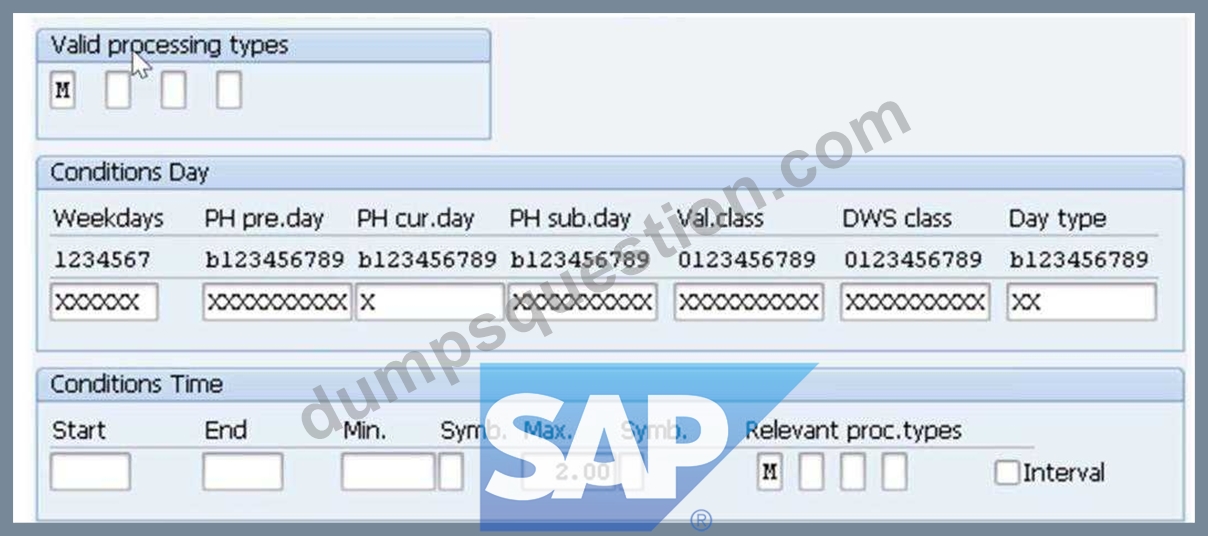Click the Max. field showing 2.00
This screenshot has width=1208, height=536.
point(569,471)
